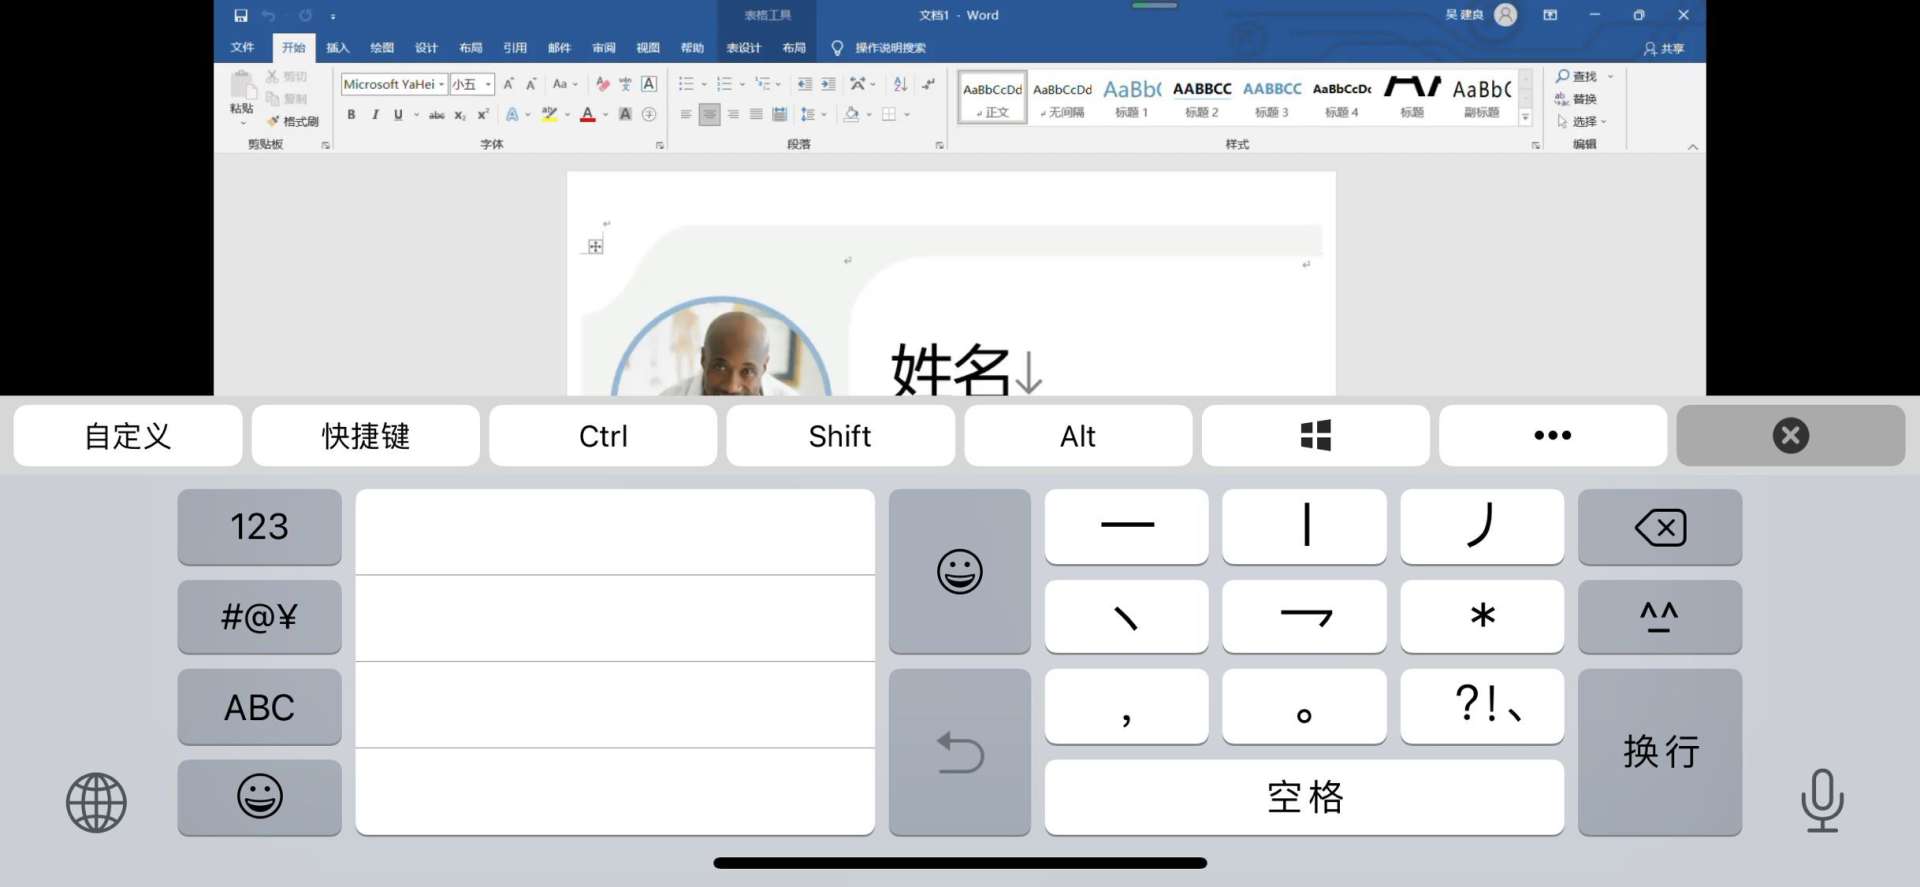Click the Windows logo key on the keyboard bar
The width and height of the screenshot is (1920, 887).
[x=1315, y=435]
